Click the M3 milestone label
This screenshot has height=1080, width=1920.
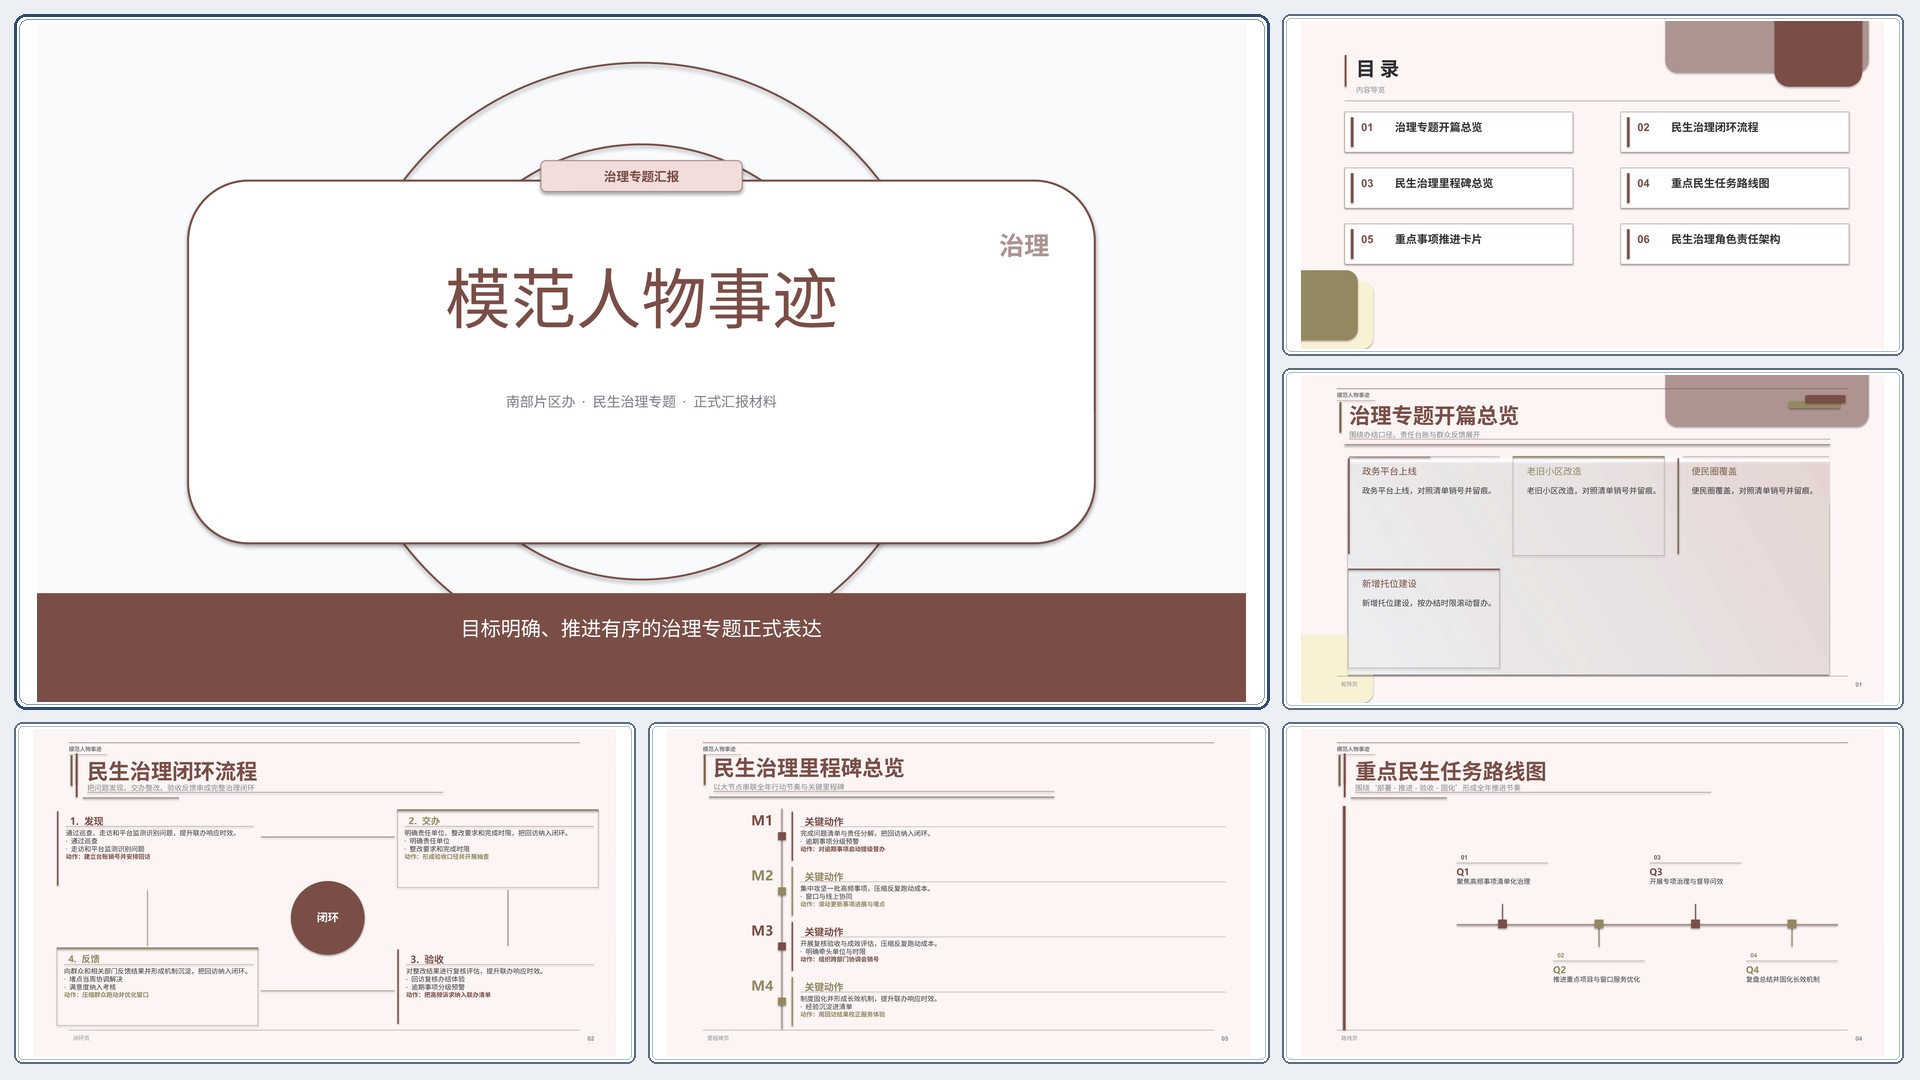pyautogui.click(x=762, y=931)
